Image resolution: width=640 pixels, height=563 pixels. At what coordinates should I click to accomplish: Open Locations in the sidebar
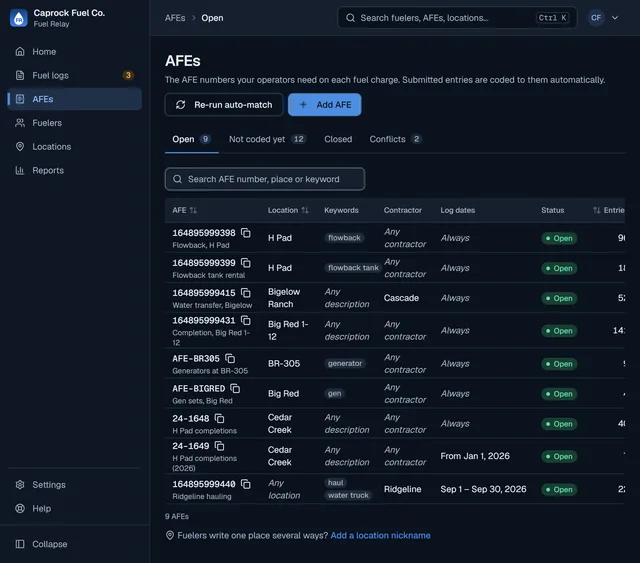pos(75,147)
